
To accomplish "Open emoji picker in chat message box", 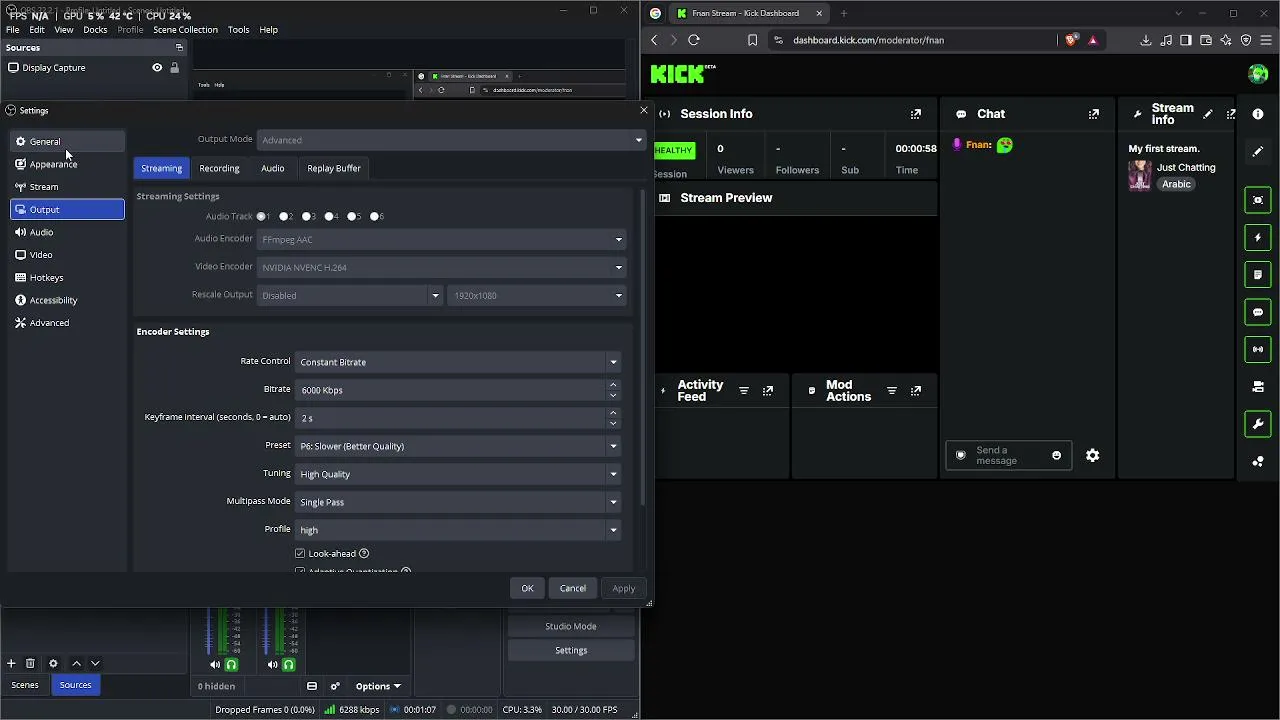I will point(1056,456).
